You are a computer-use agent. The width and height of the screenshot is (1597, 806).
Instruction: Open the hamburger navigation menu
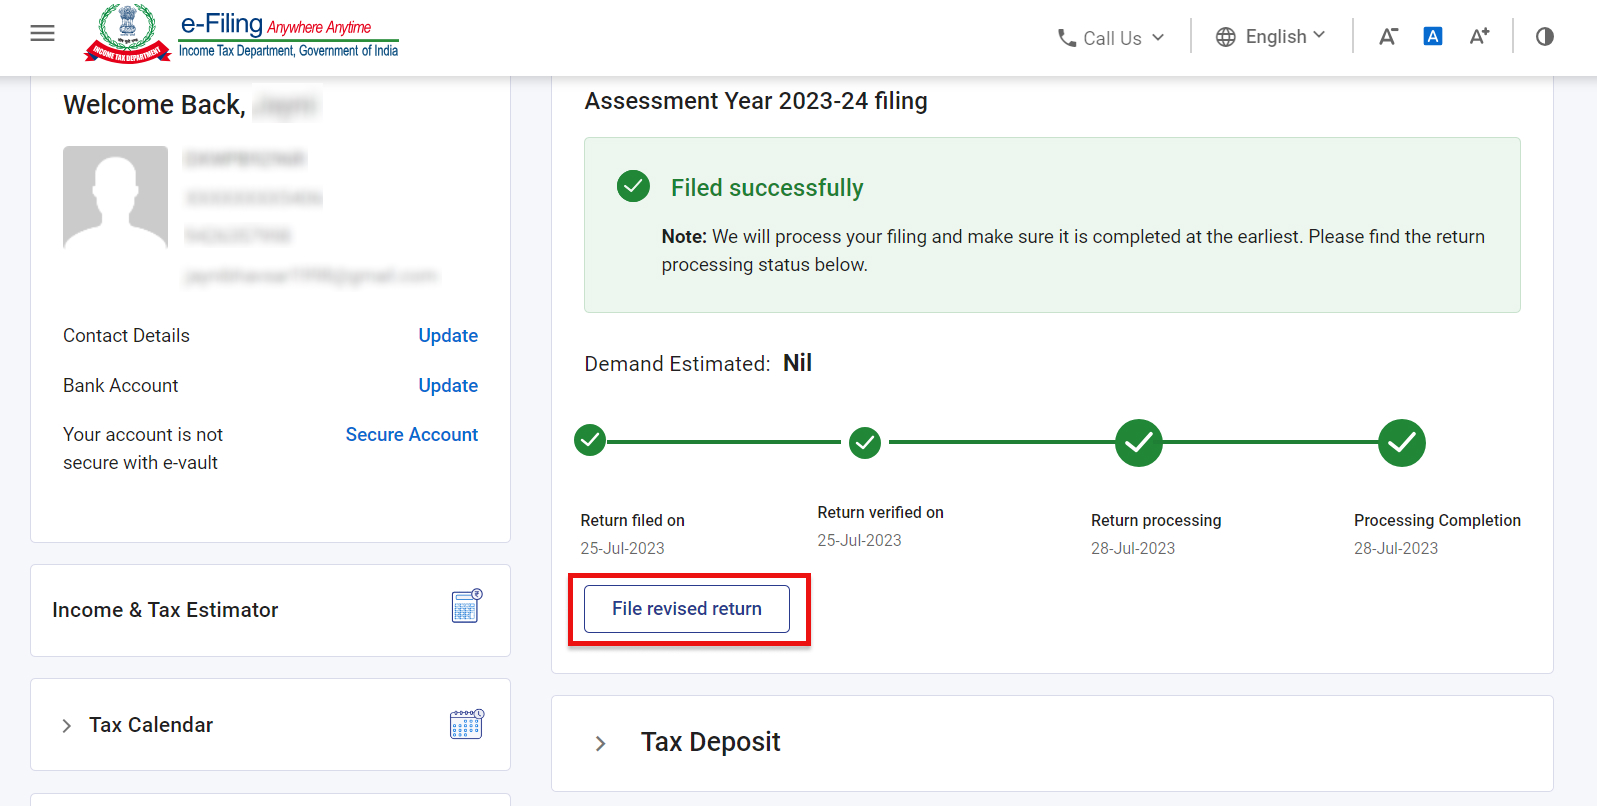click(x=42, y=34)
